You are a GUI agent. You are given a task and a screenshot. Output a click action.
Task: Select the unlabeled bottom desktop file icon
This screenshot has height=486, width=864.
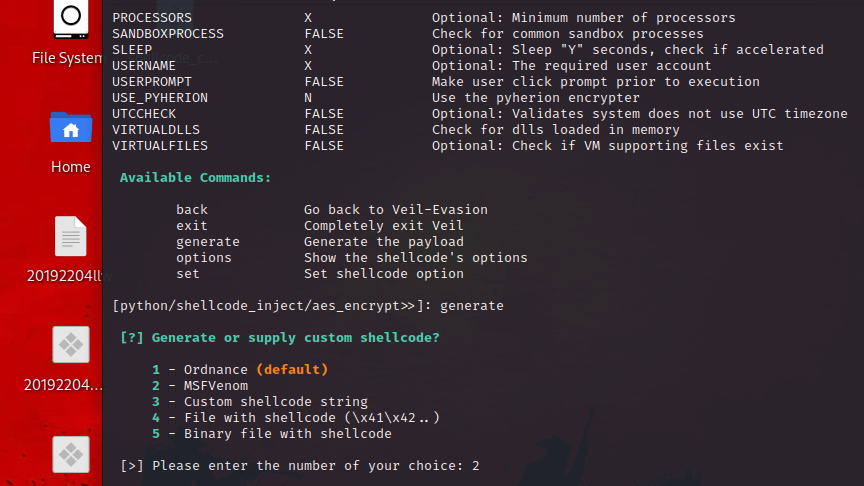[70, 455]
